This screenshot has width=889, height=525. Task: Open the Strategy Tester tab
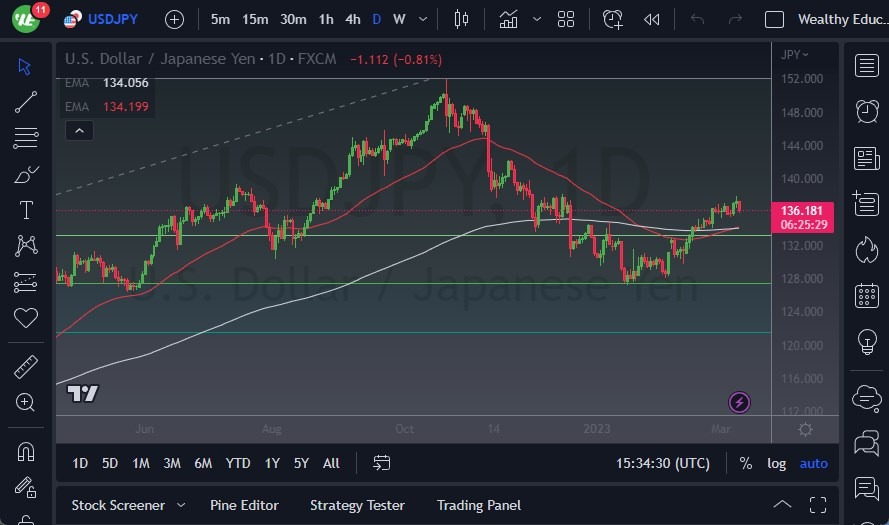pyautogui.click(x=357, y=505)
